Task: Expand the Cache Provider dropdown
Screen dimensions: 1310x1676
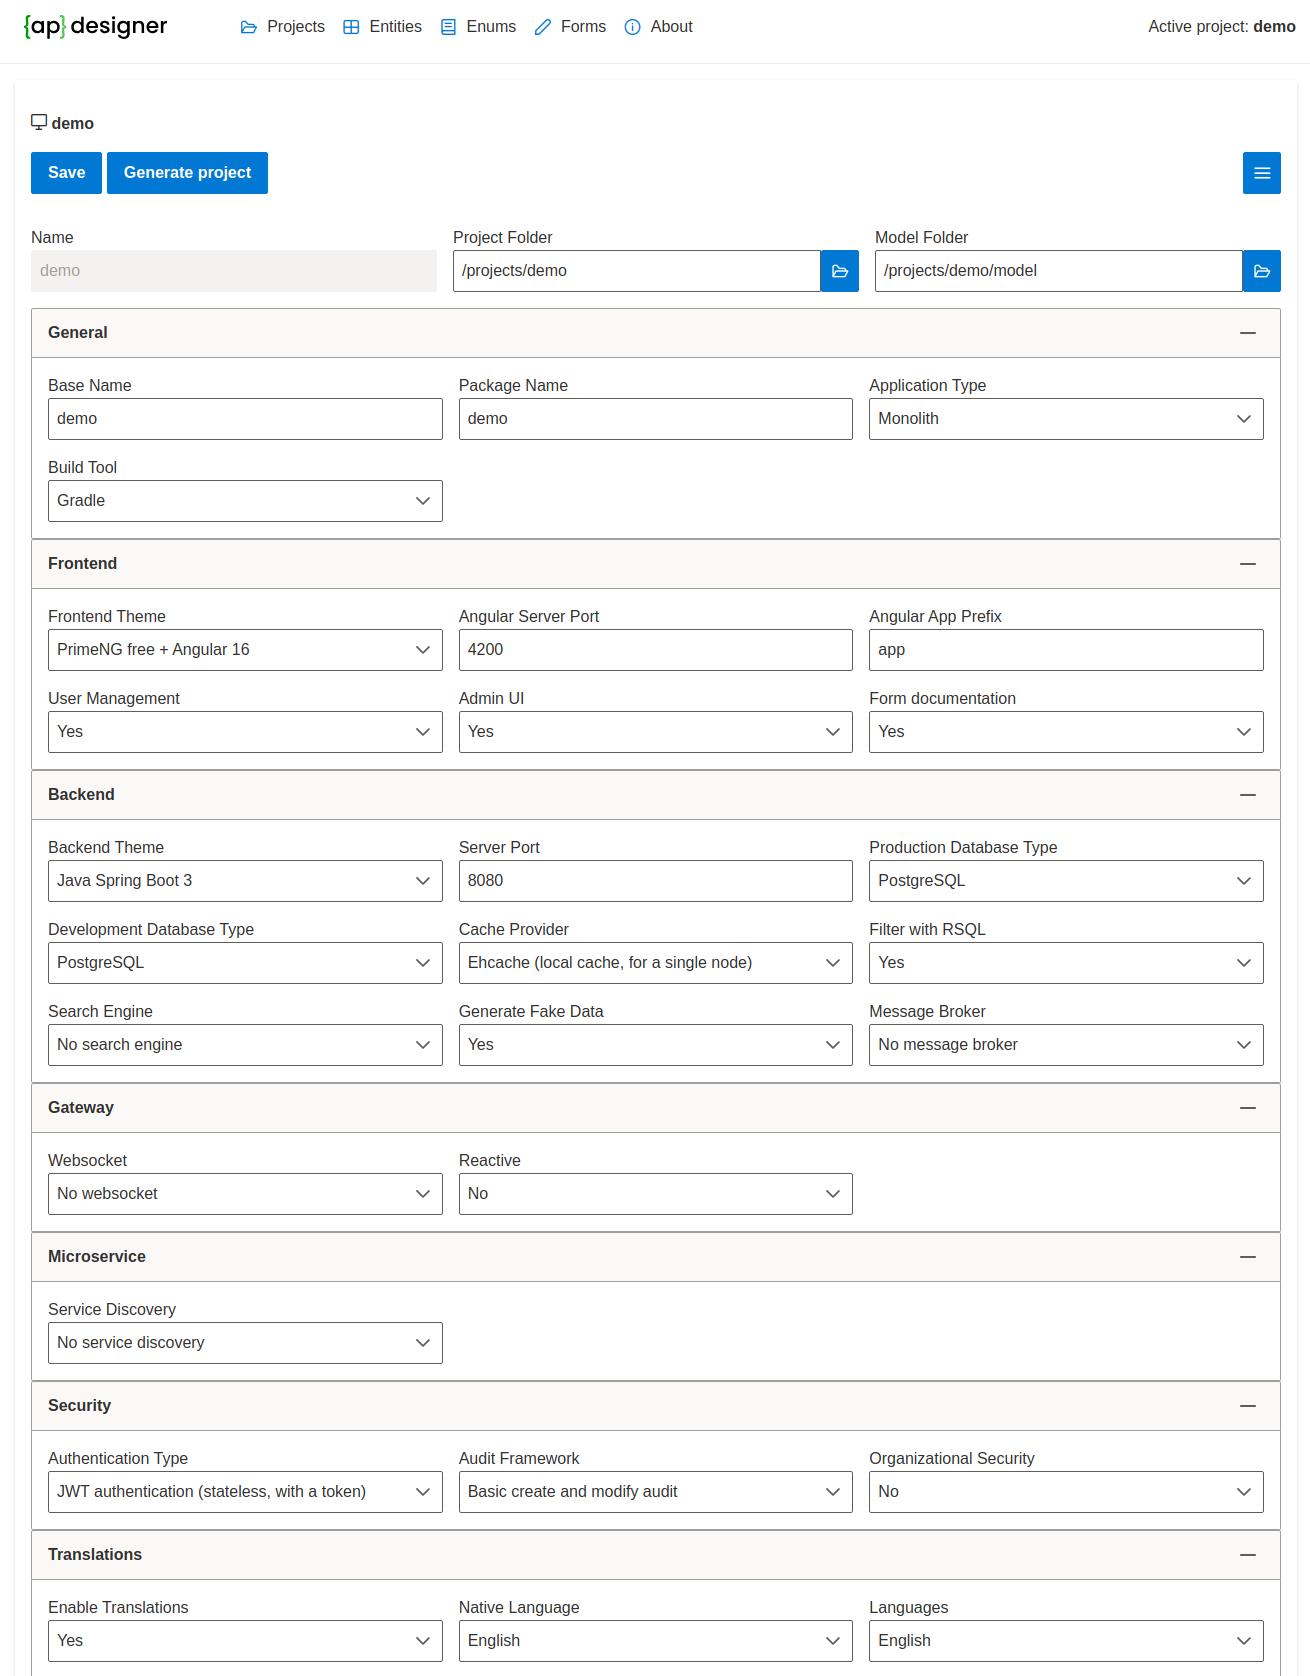Action: tap(655, 963)
